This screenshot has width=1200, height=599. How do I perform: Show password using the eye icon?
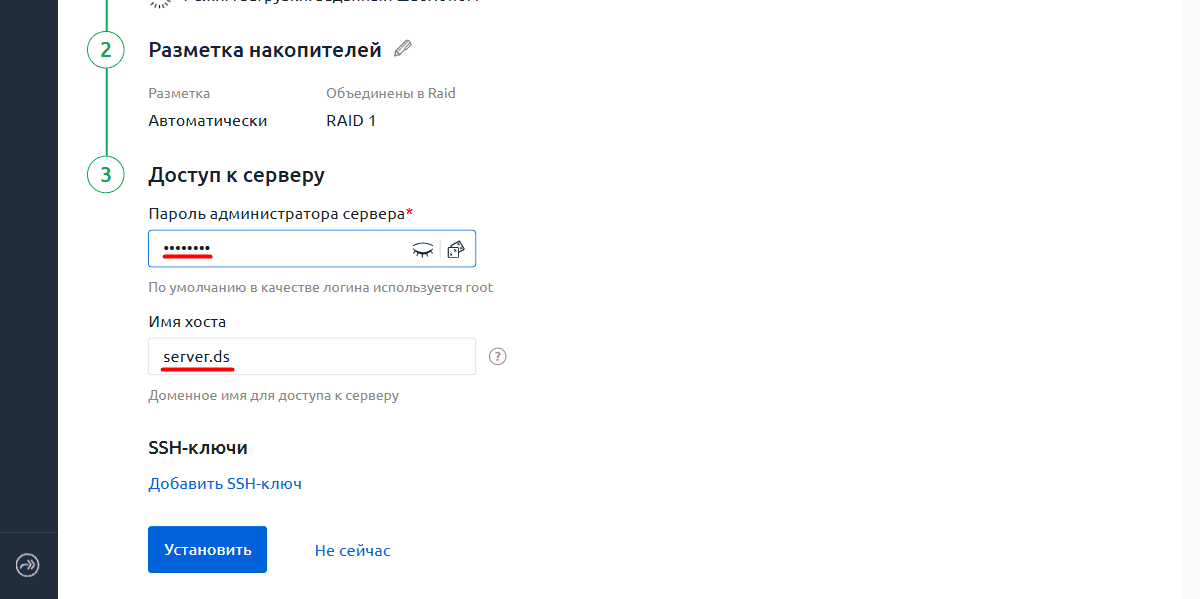tap(424, 250)
